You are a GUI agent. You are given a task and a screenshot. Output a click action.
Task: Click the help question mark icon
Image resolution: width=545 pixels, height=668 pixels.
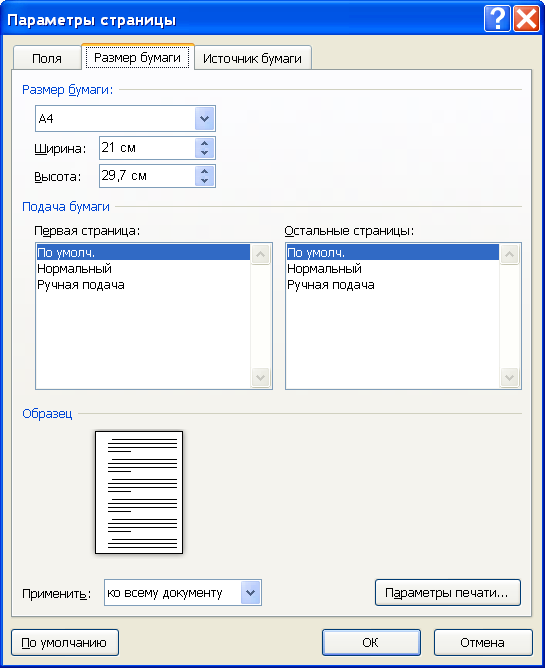[x=497, y=19]
